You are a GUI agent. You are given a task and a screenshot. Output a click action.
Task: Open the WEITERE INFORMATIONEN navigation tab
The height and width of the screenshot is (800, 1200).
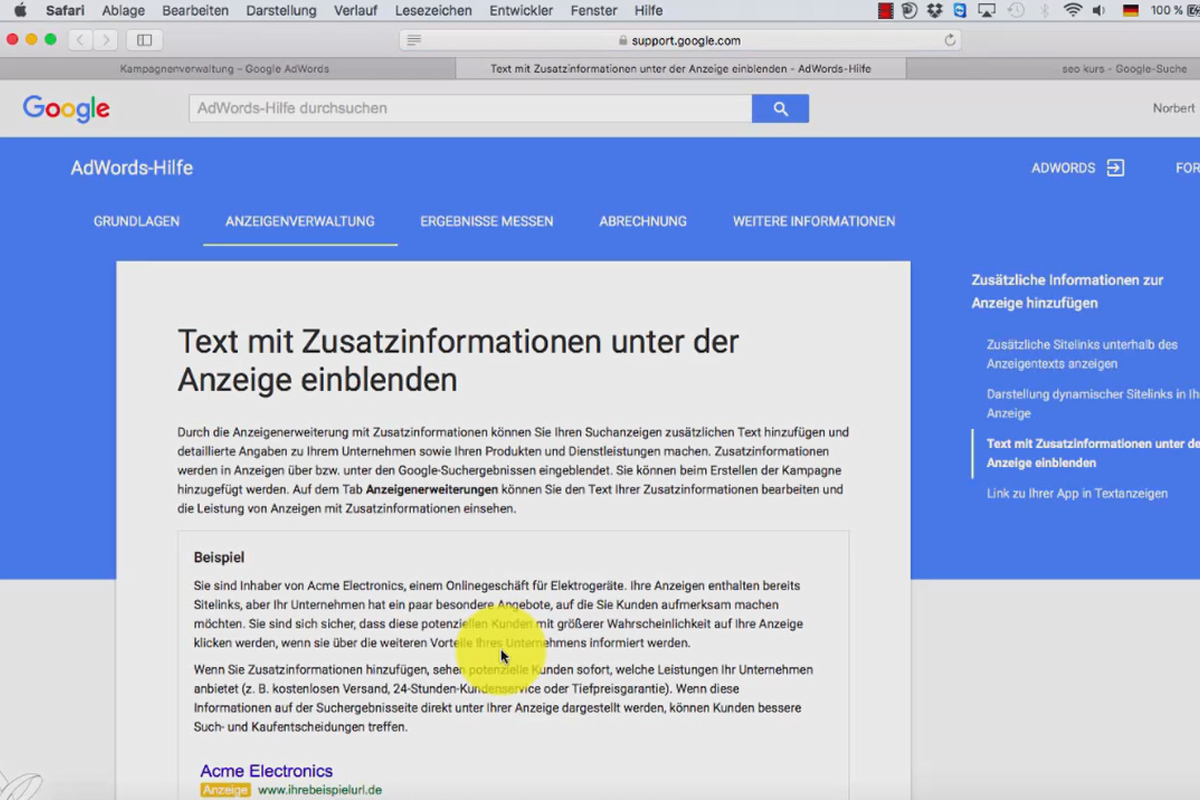814,221
